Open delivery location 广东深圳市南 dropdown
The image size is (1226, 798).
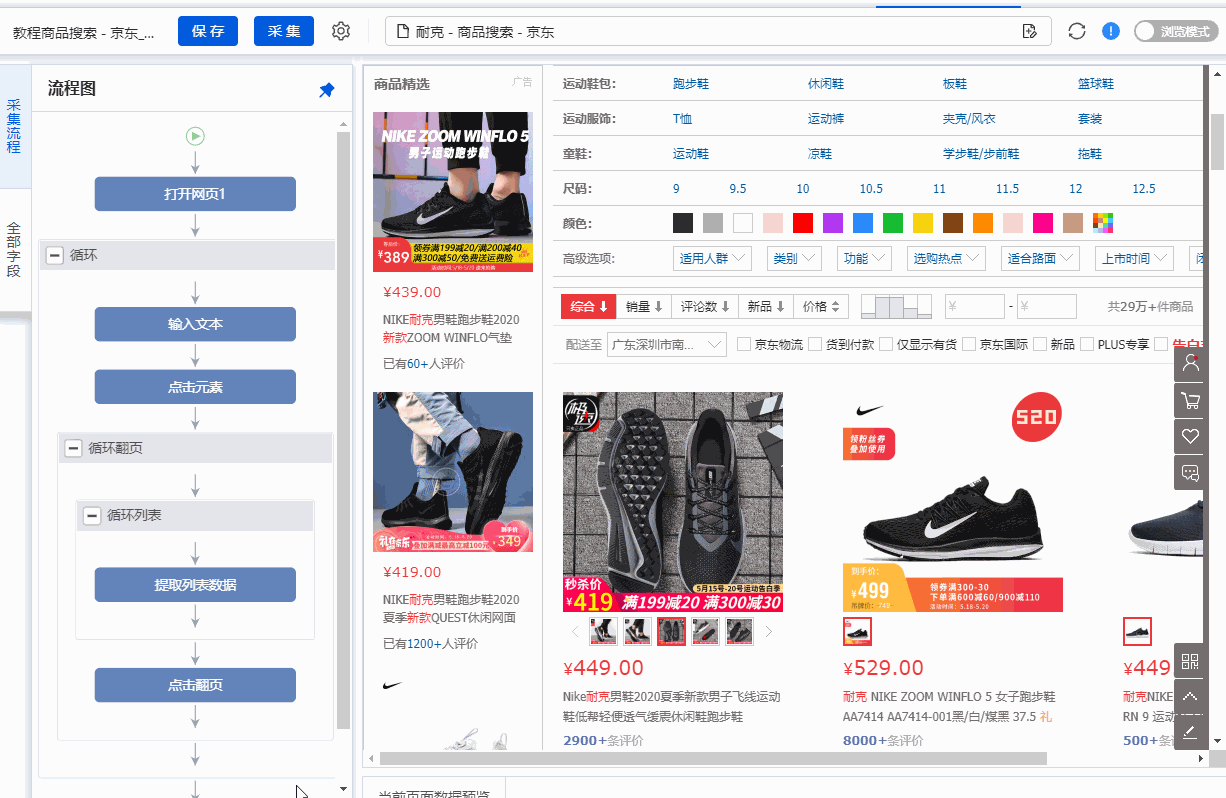click(667, 345)
